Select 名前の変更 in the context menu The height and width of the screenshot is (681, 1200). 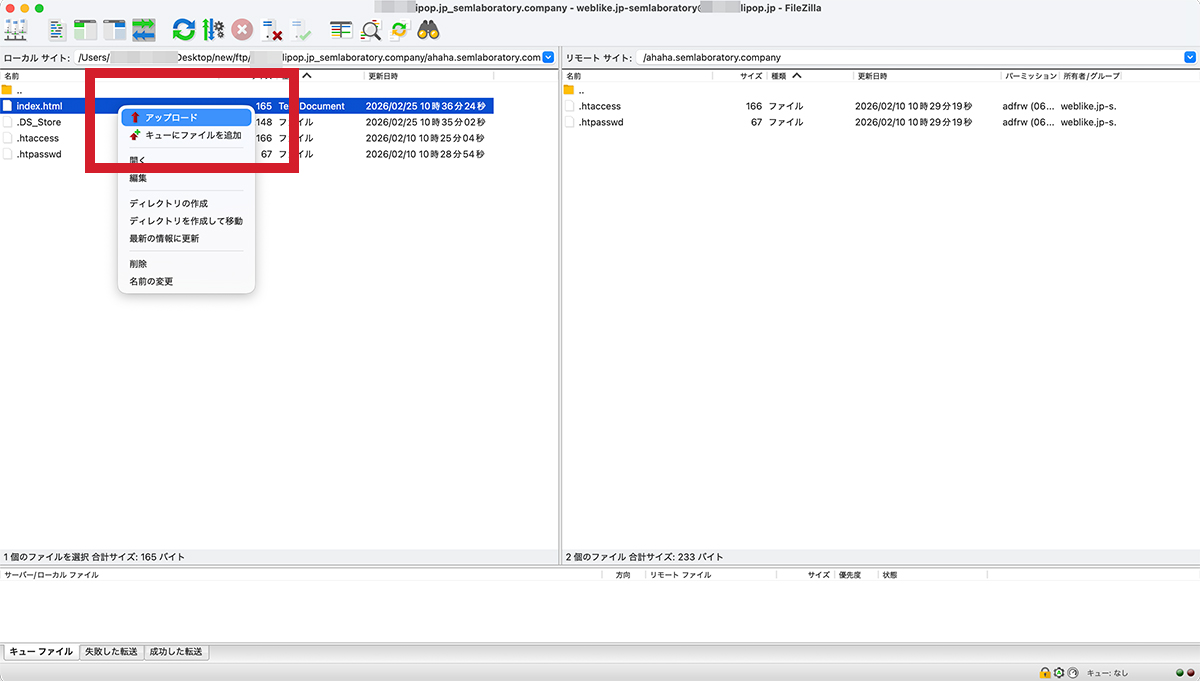(x=151, y=282)
